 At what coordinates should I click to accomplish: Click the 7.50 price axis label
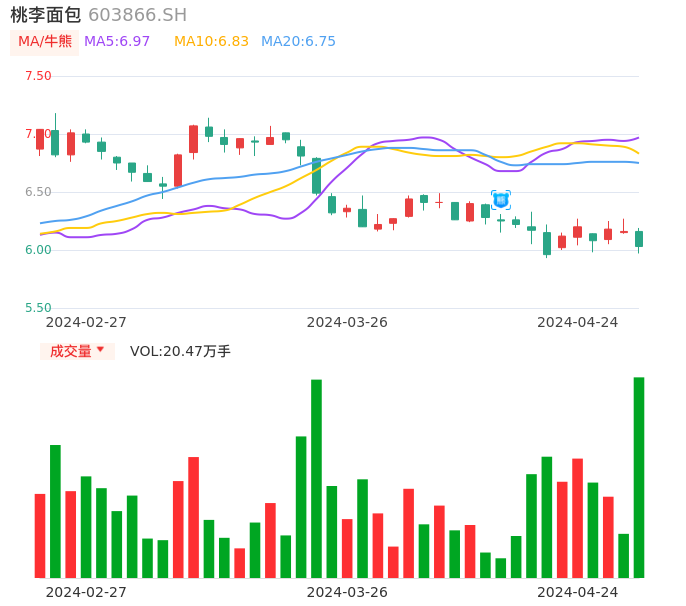tap(38, 76)
